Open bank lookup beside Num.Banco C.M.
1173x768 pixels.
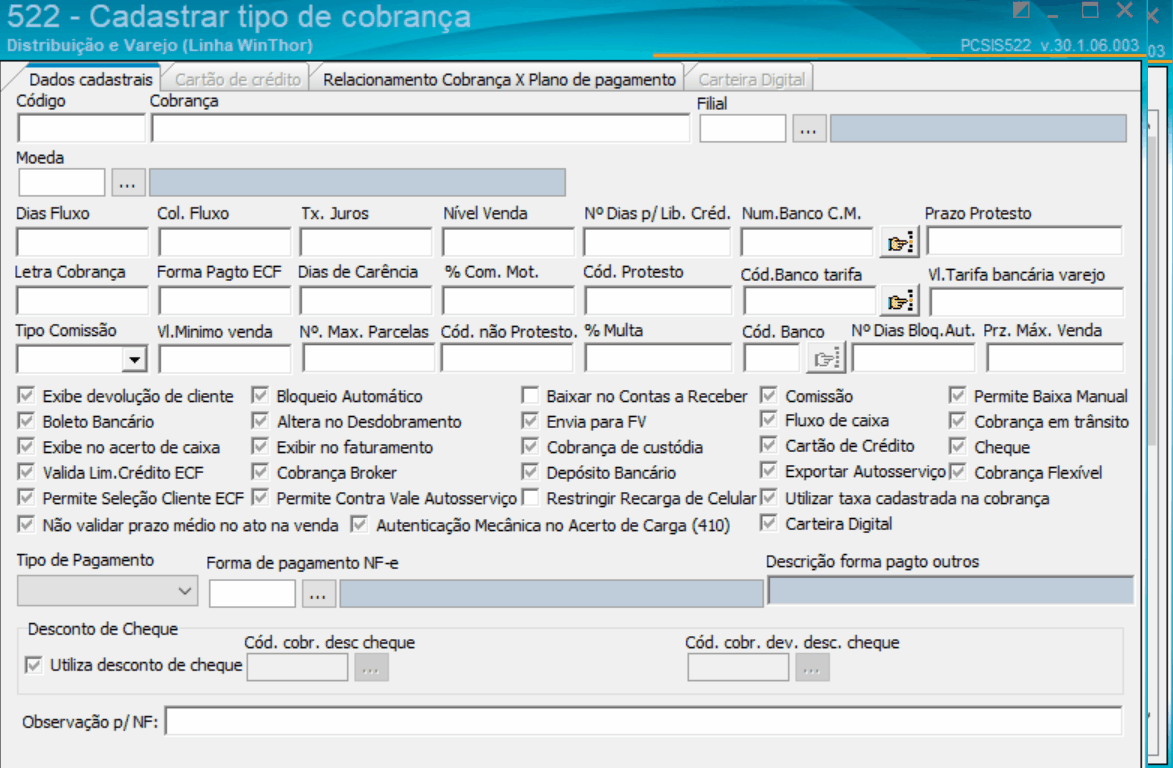click(x=898, y=243)
